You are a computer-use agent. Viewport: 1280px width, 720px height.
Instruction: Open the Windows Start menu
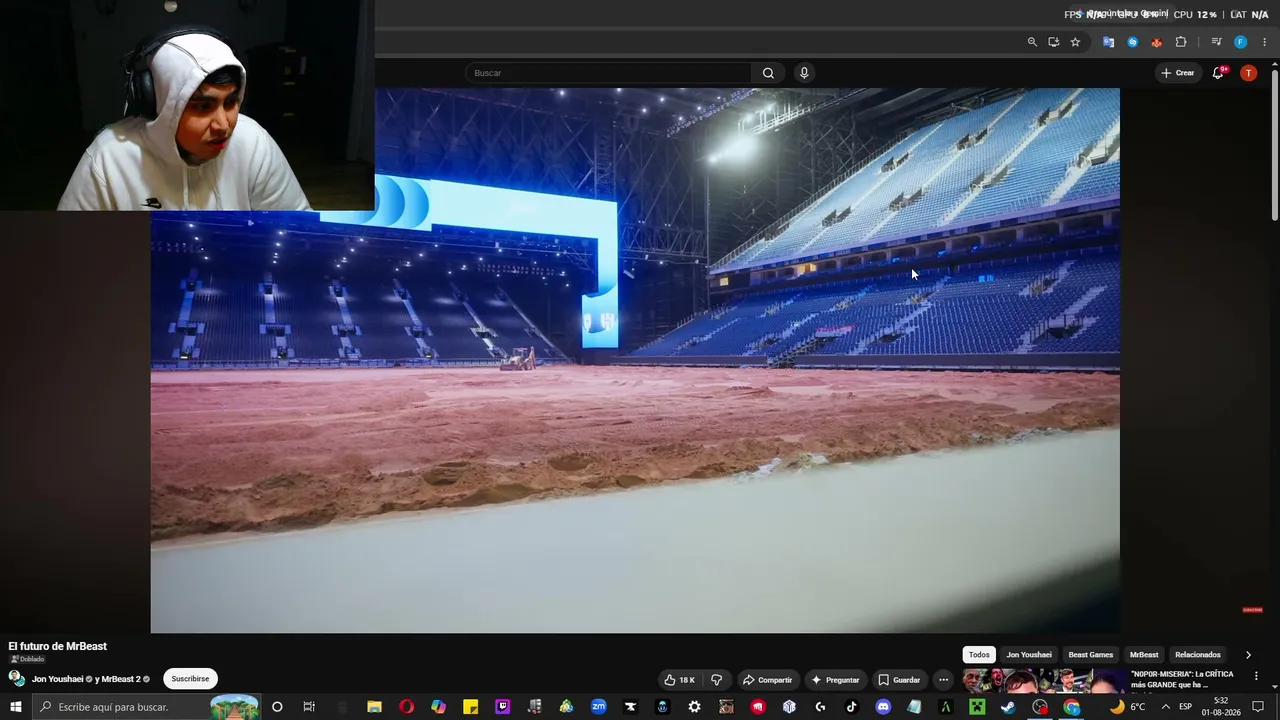15,707
